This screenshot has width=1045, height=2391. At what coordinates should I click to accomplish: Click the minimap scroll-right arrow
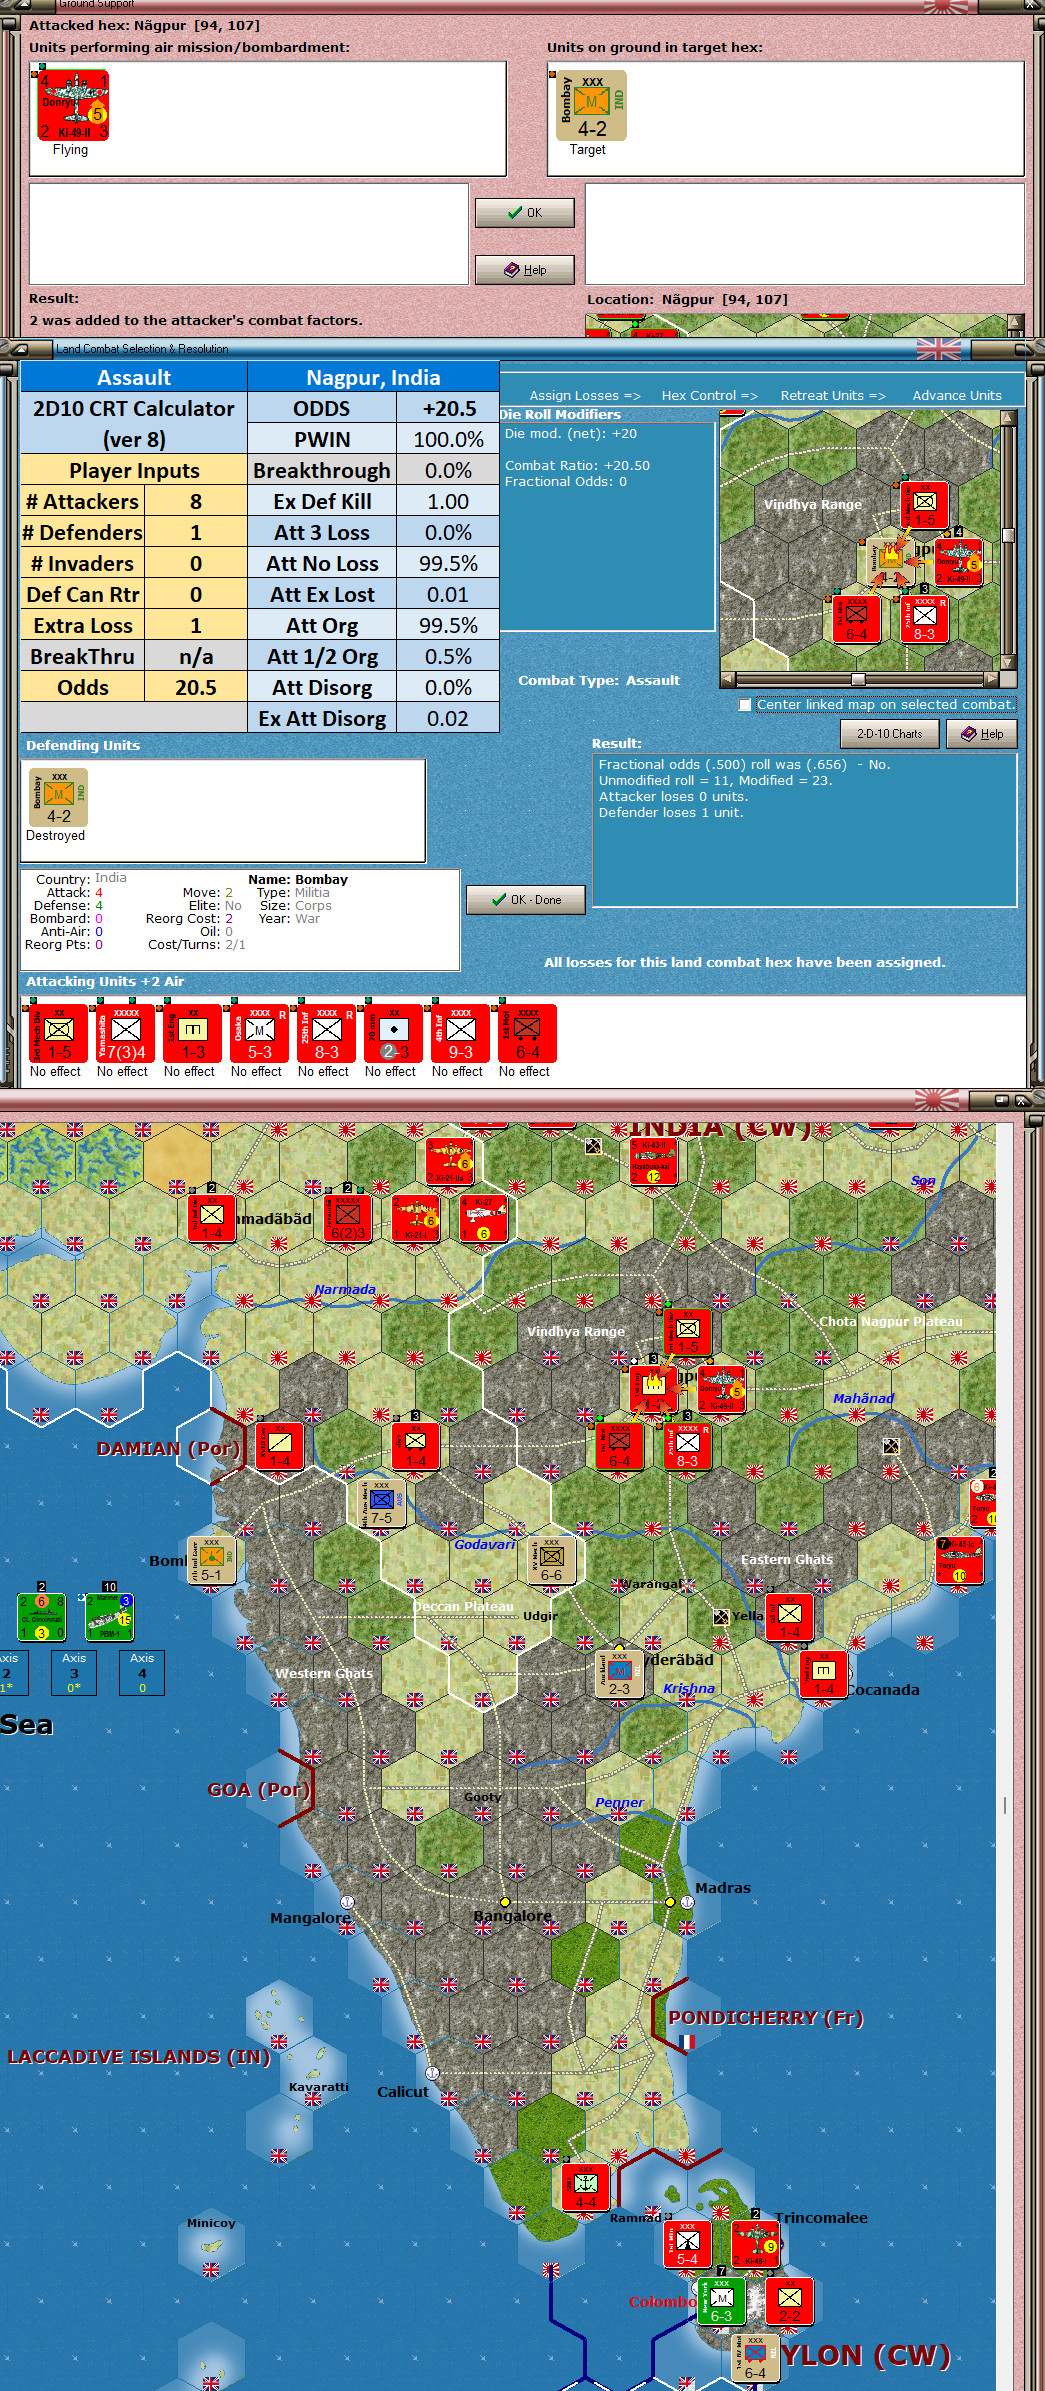point(991,679)
